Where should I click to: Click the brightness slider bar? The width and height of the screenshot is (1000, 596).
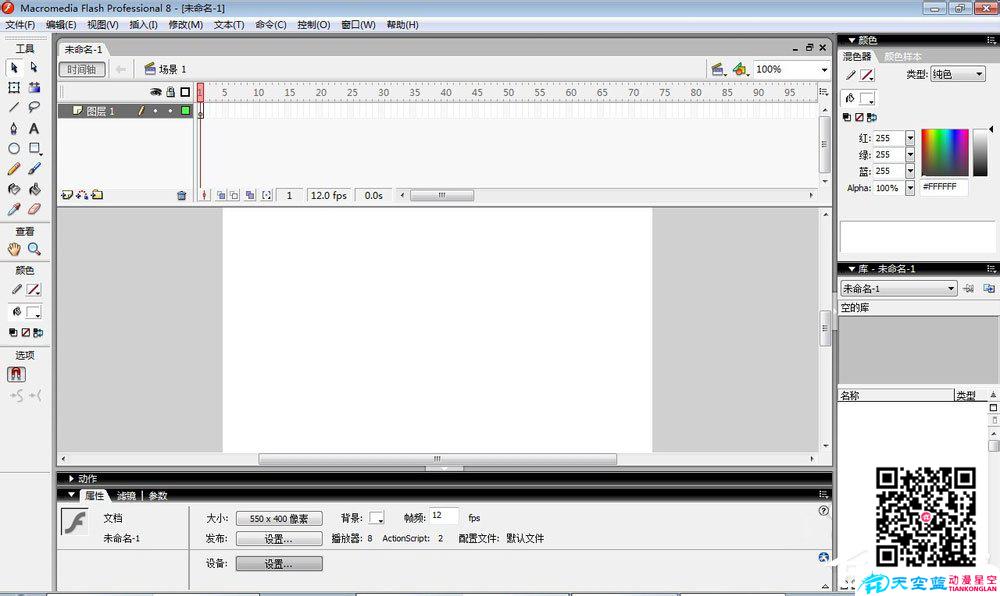(x=980, y=152)
